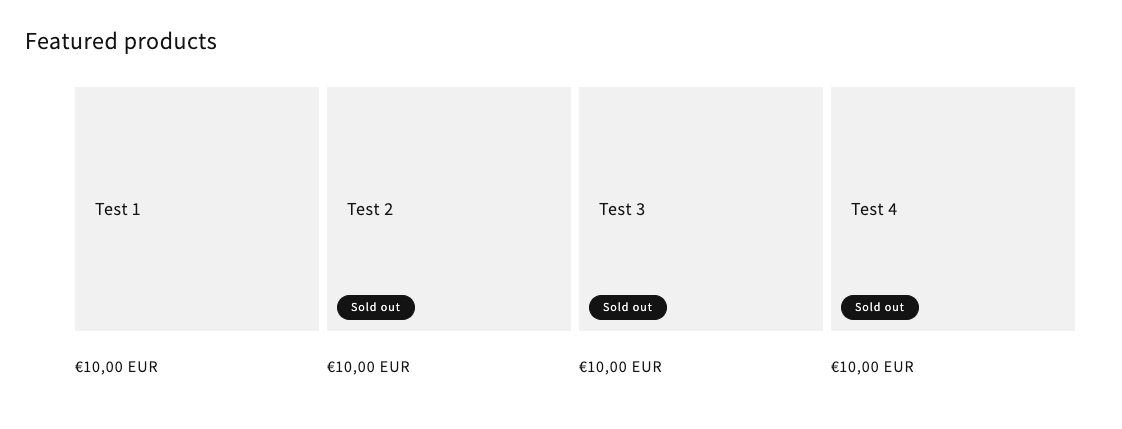Open the Test 4 product card image area
Viewport: 1122px width, 429px height.
coord(953,140)
